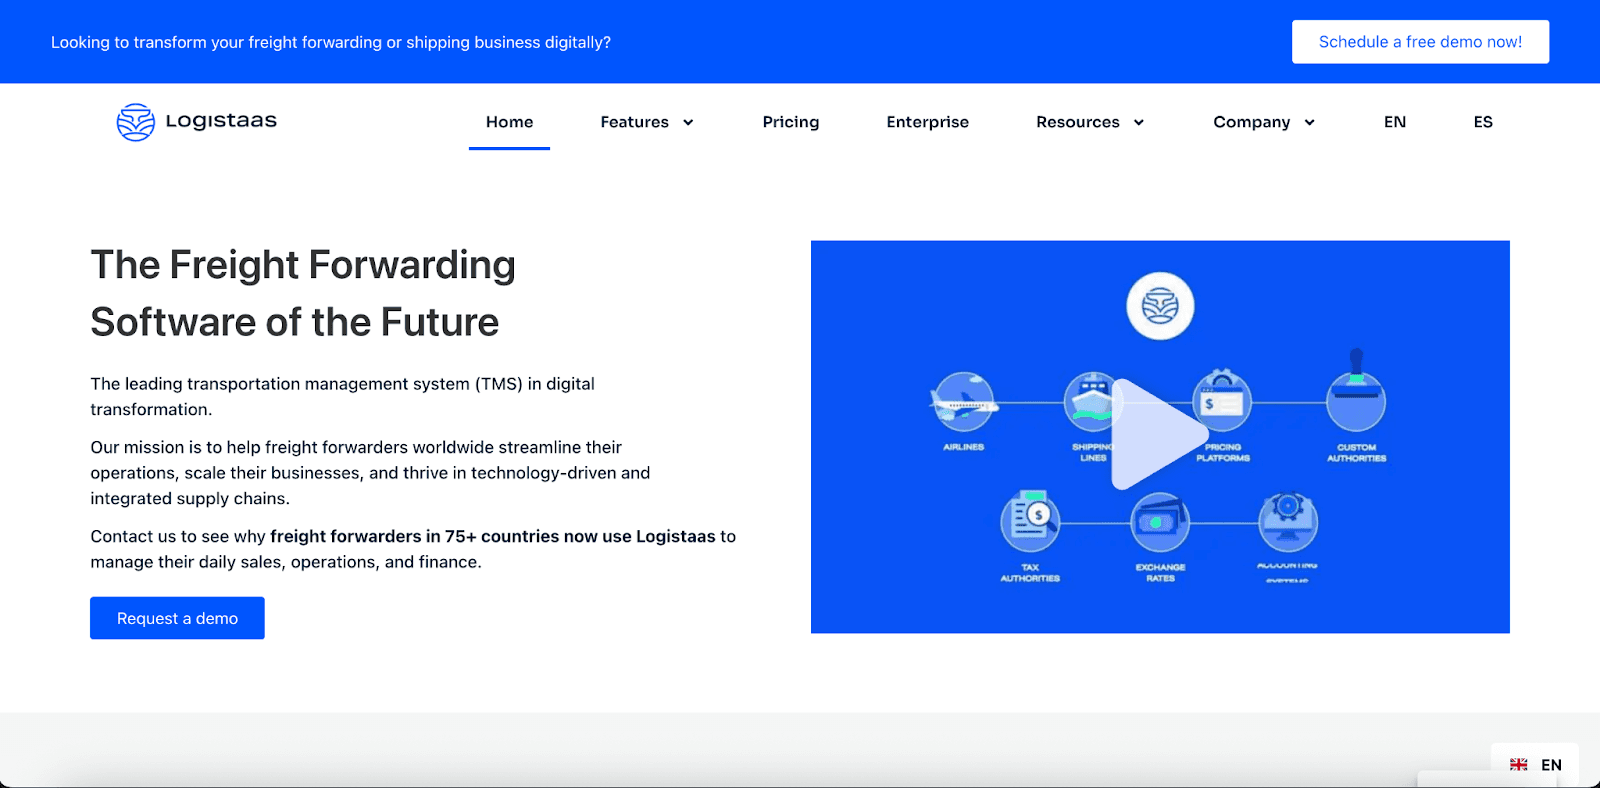
Task: Click the Pricing Platforms label in video
Action: 1222,453
